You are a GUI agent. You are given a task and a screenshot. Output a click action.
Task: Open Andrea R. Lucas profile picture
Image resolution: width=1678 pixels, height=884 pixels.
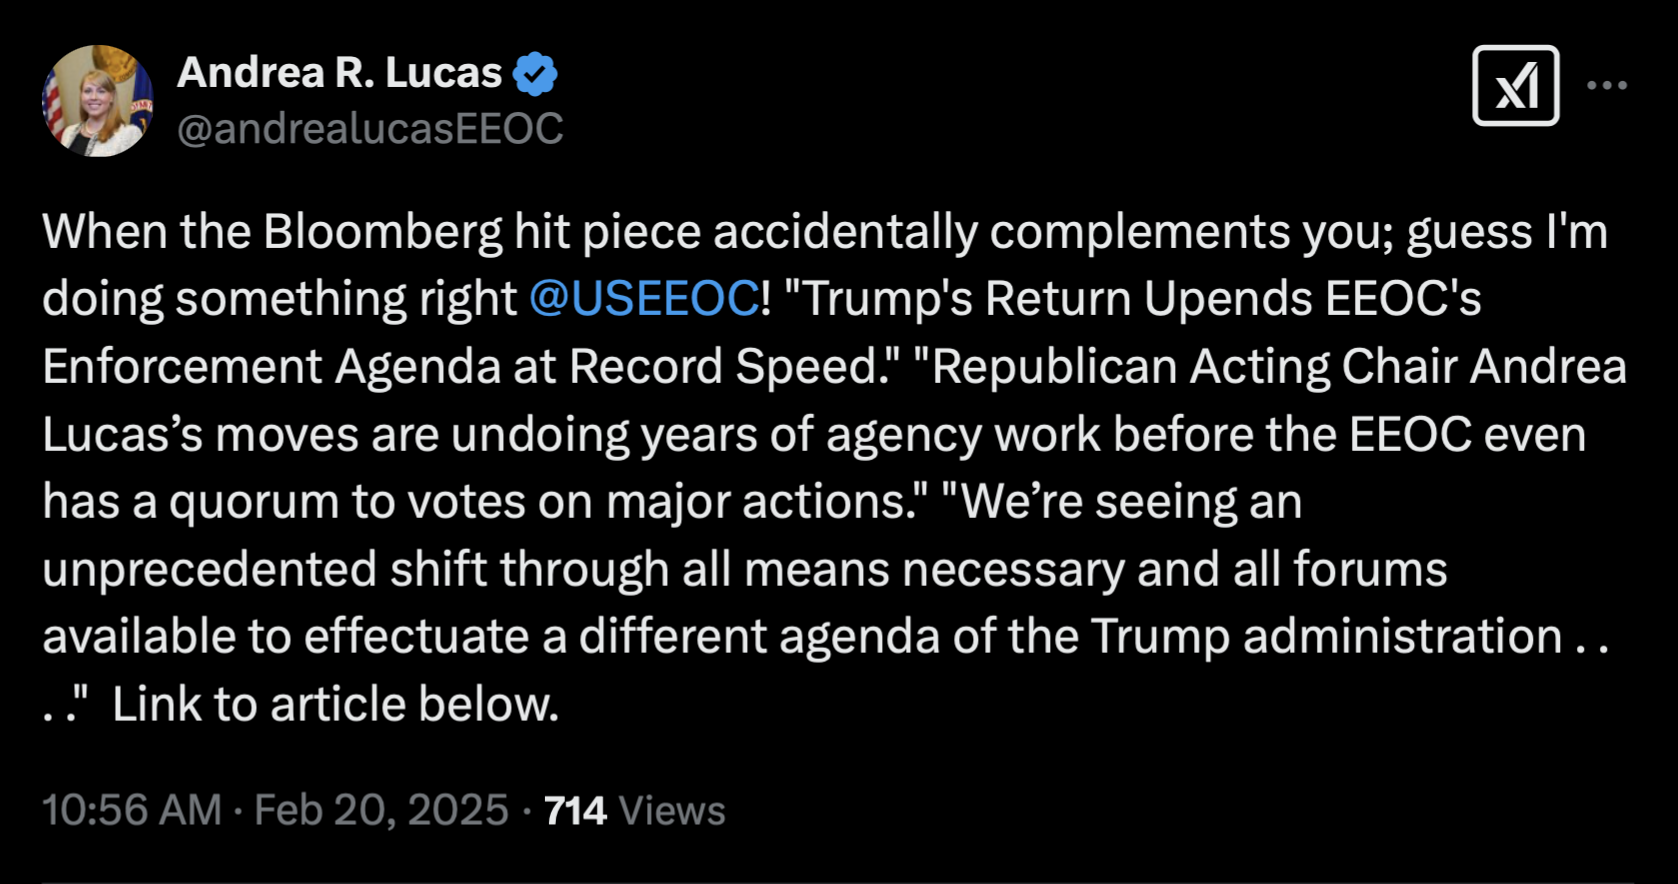[98, 101]
